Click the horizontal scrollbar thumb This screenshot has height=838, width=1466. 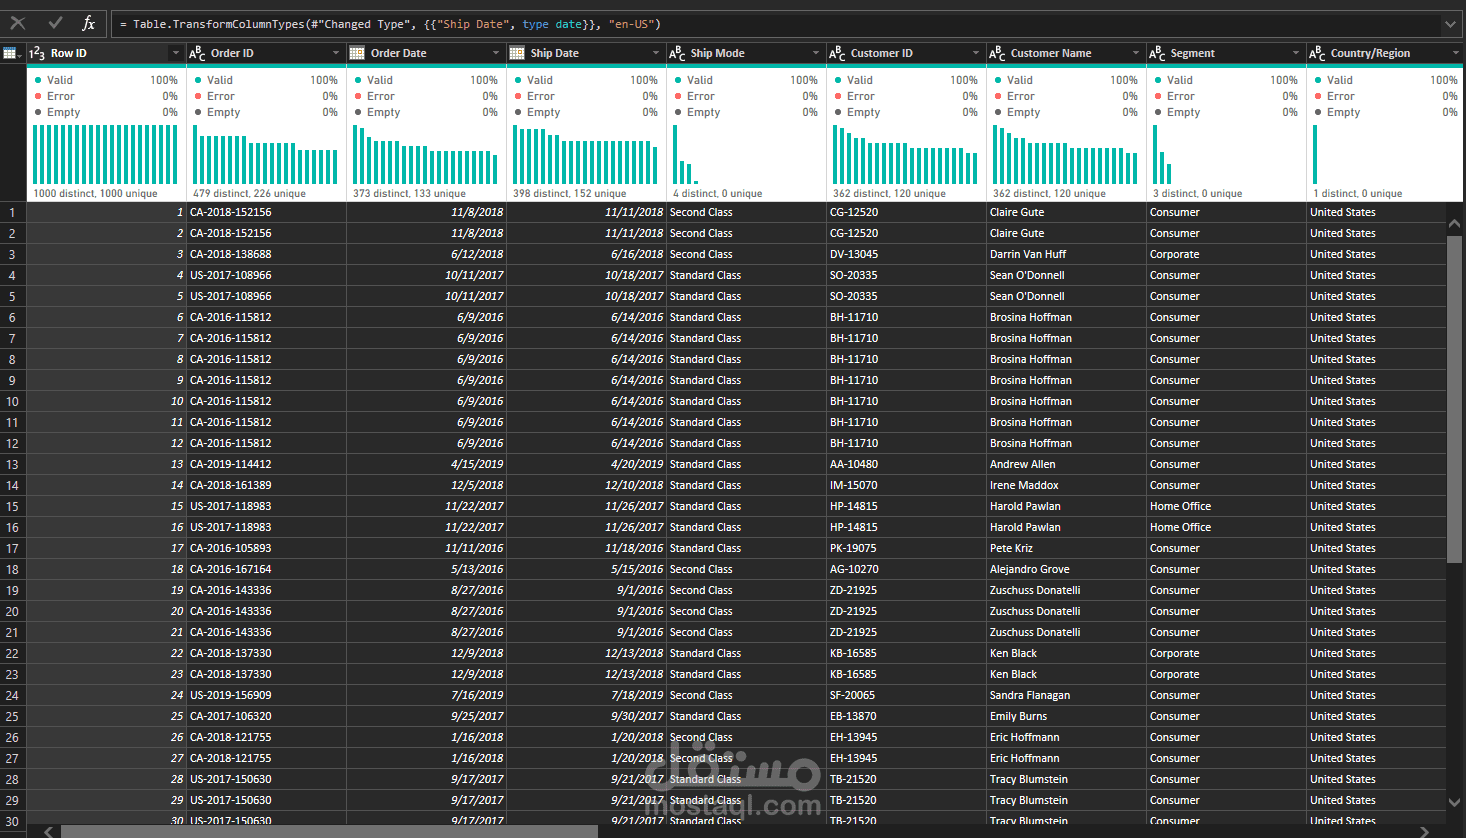pyautogui.click(x=329, y=831)
